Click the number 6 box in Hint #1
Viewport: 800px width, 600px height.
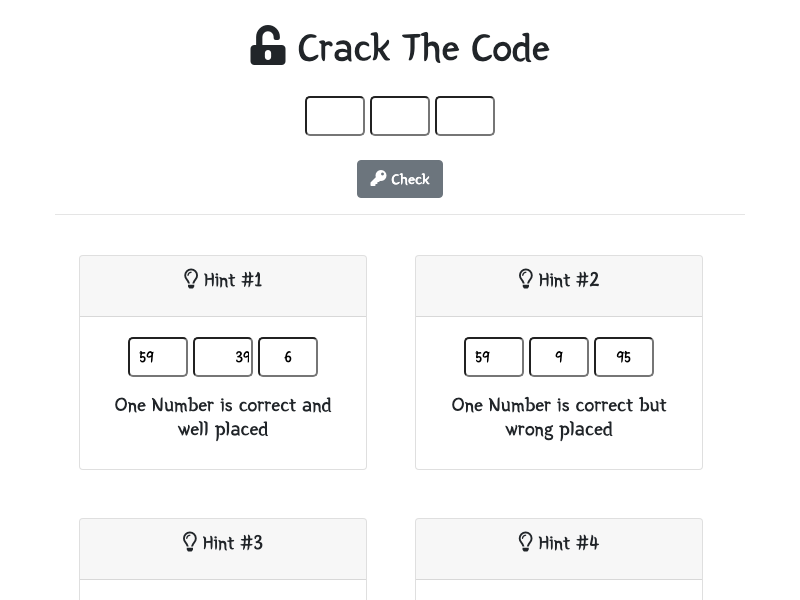coord(288,357)
